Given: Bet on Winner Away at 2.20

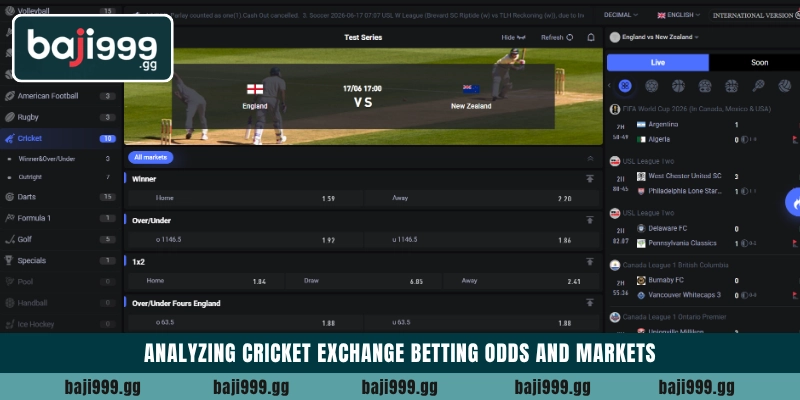Looking at the screenshot, I should 482,198.
